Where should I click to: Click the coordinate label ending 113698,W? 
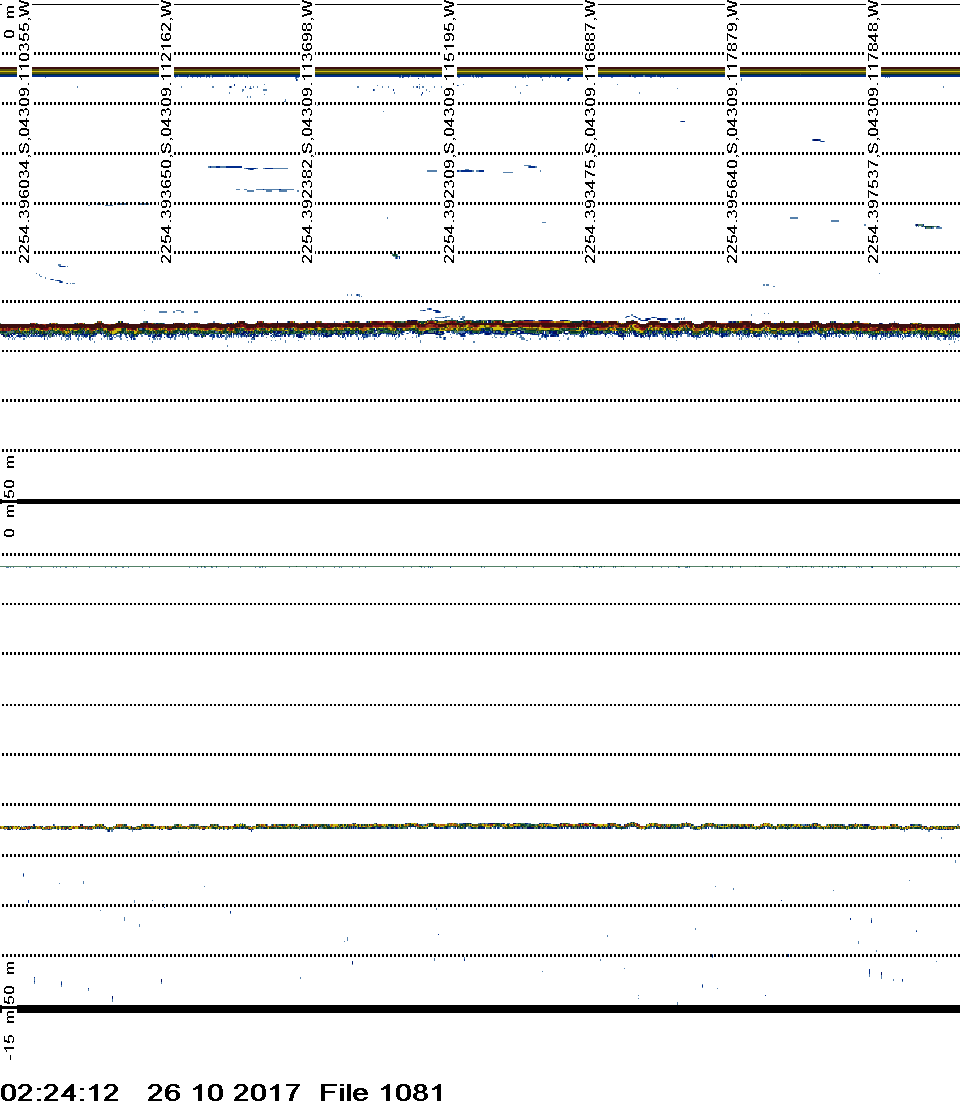click(308, 132)
